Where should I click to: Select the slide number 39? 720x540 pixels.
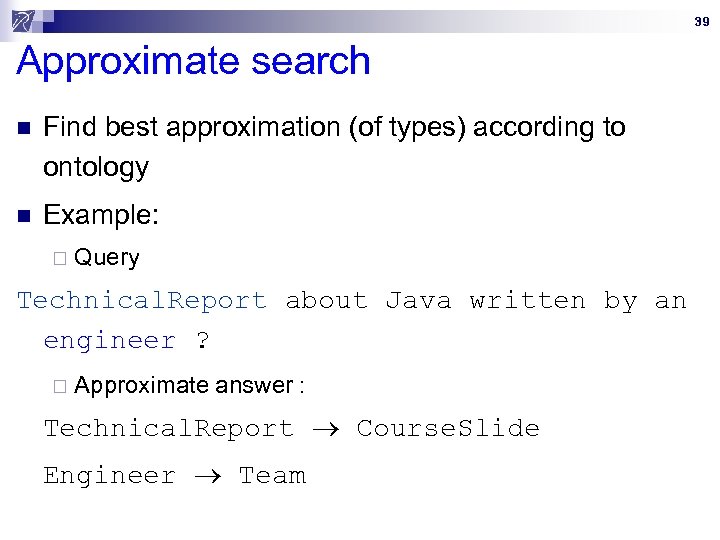point(699,20)
